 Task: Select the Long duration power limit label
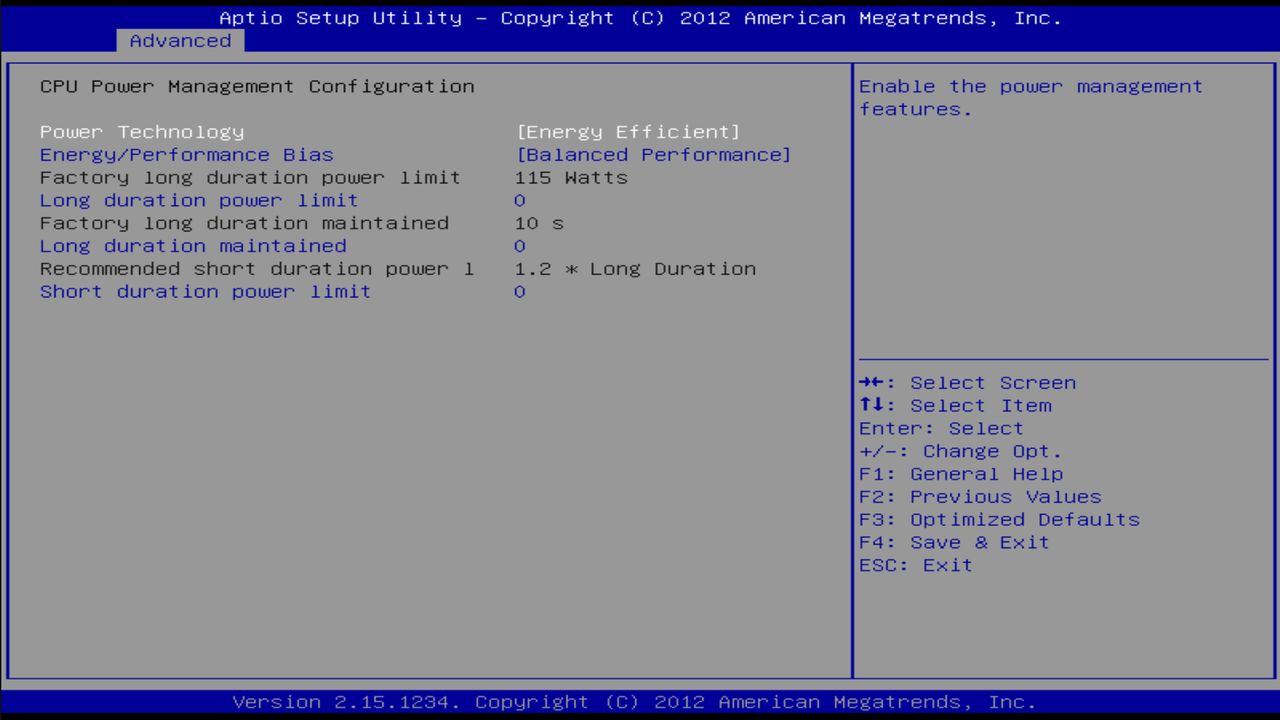point(199,200)
